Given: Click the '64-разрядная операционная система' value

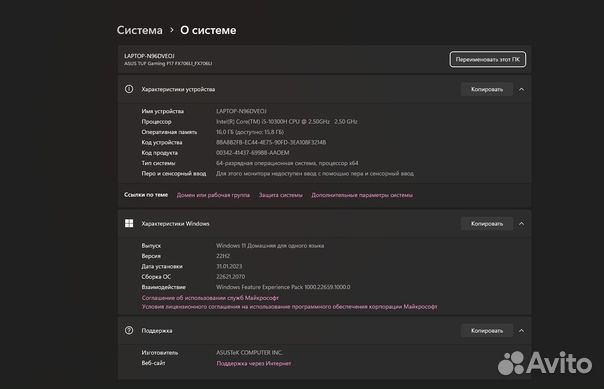Looking at the screenshot, I should tap(287, 163).
